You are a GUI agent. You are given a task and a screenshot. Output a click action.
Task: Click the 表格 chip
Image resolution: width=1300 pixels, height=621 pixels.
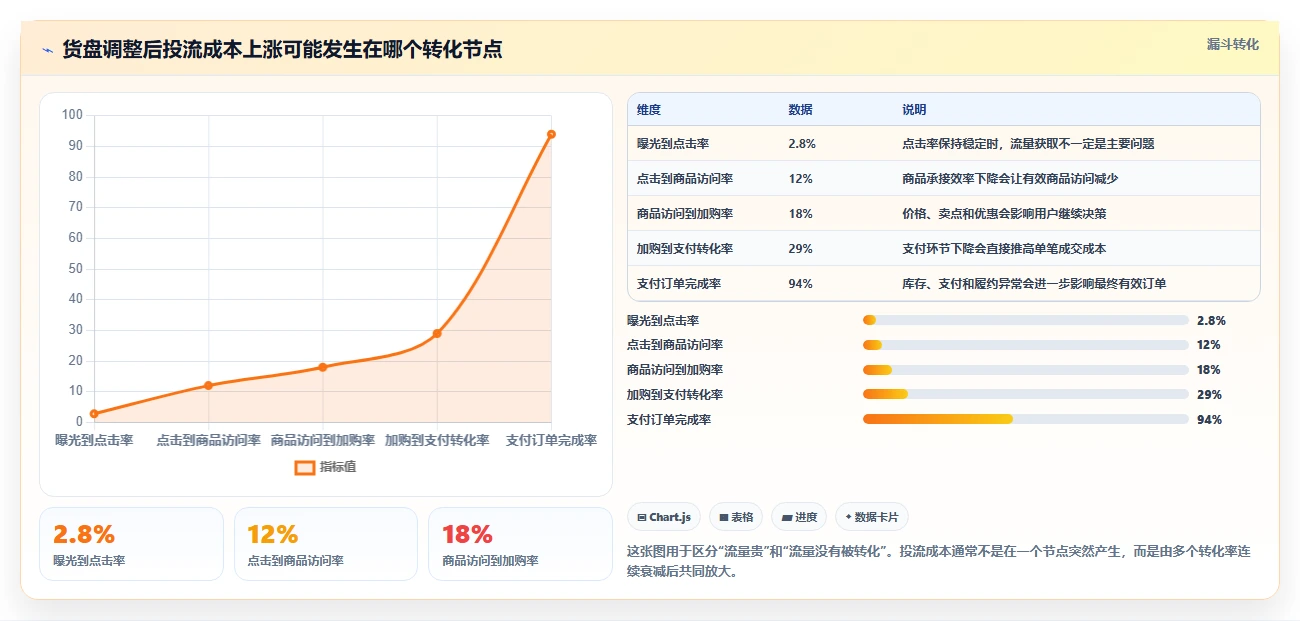(x=735, y=517)
